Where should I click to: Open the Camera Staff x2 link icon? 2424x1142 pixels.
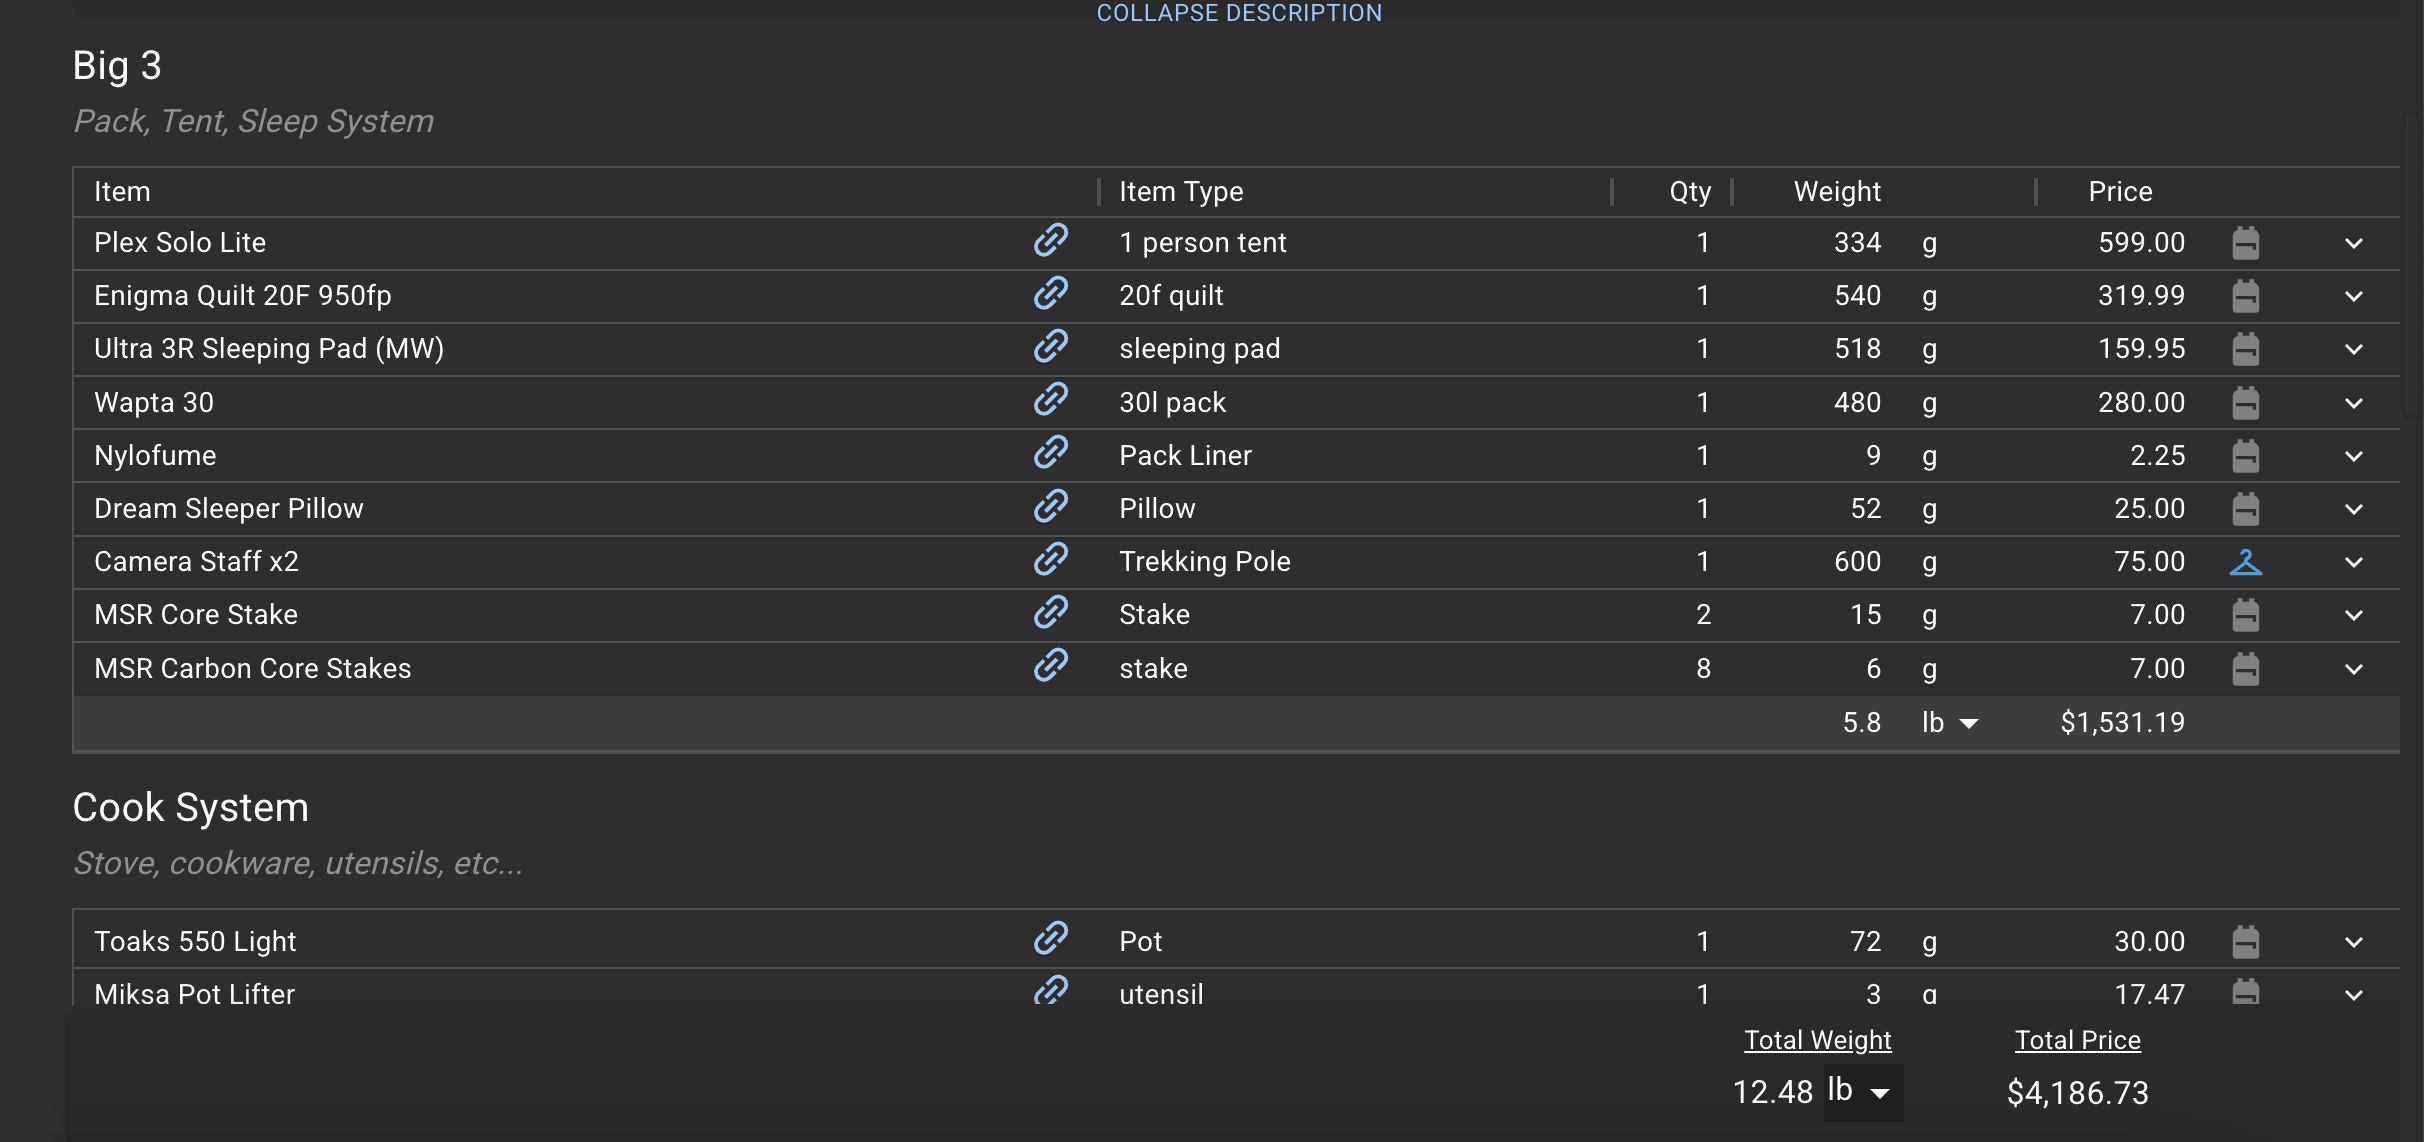coord(1050,559)
